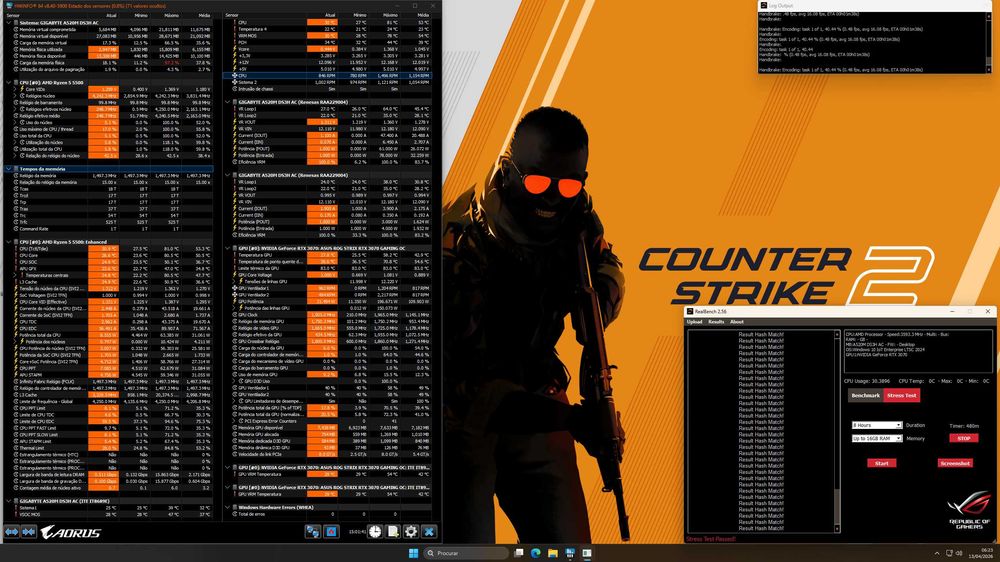Open the HWiNFO taskbar app icon
The image size is (1000, 562).
point(570,553)
